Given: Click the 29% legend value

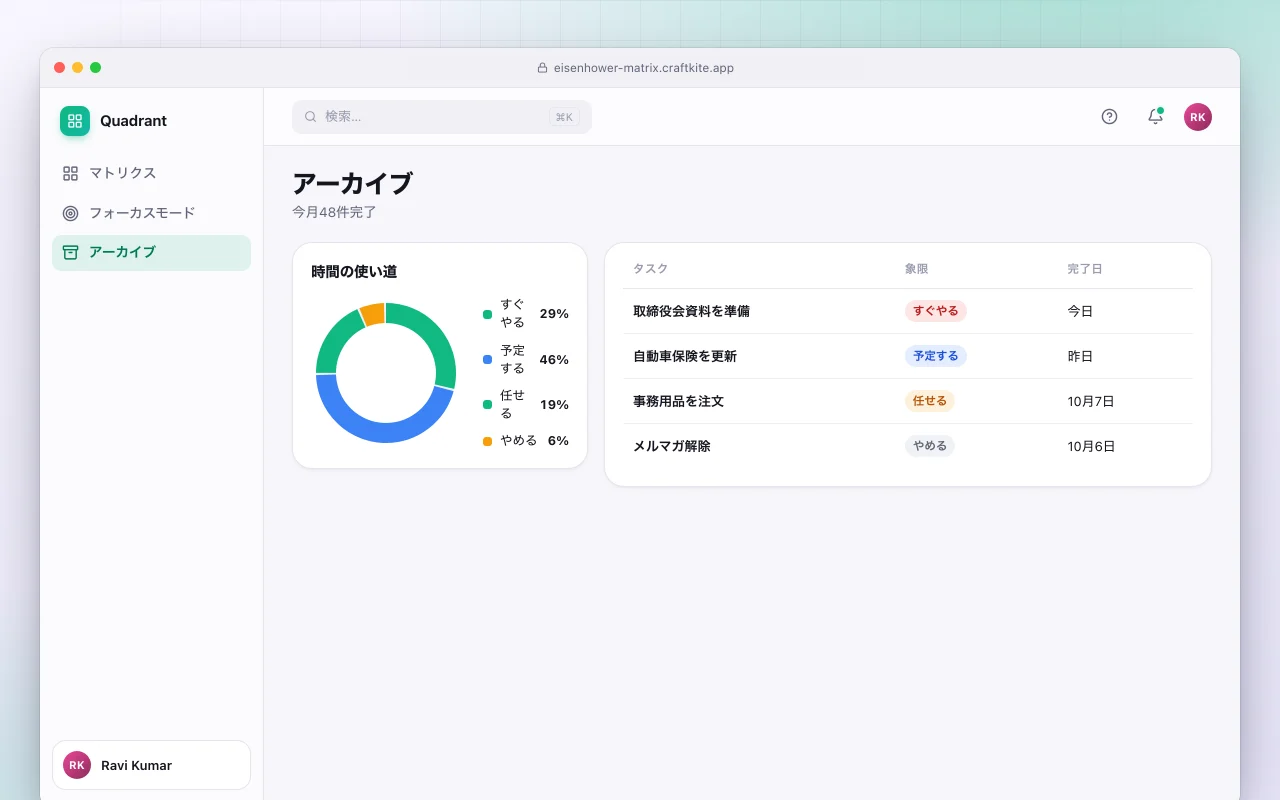Looking at the screenshot, I should point(554,314).
